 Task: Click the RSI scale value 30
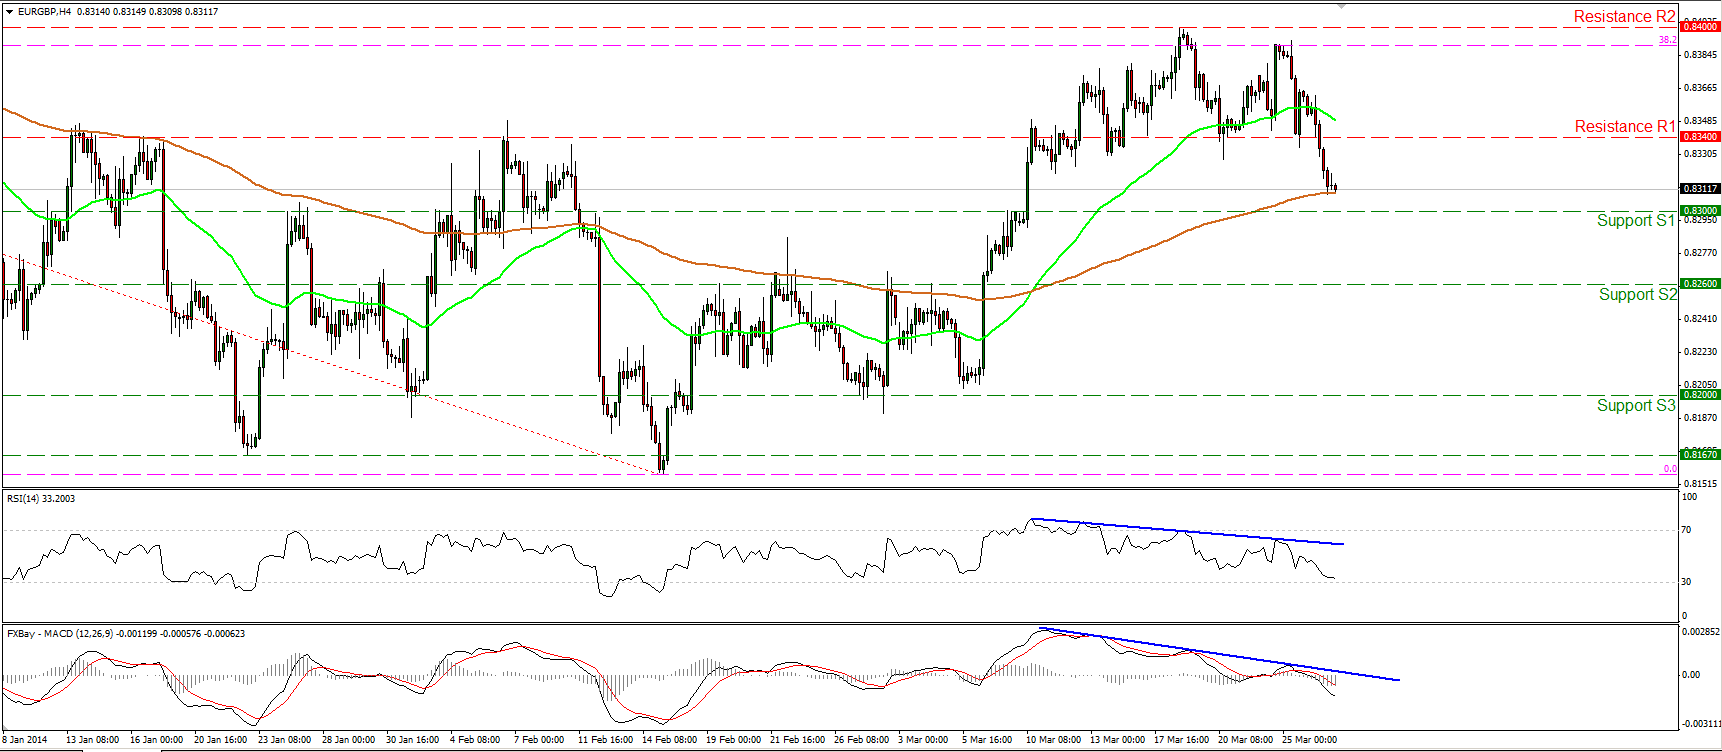pyautogui.click(x=1687, y=582)
